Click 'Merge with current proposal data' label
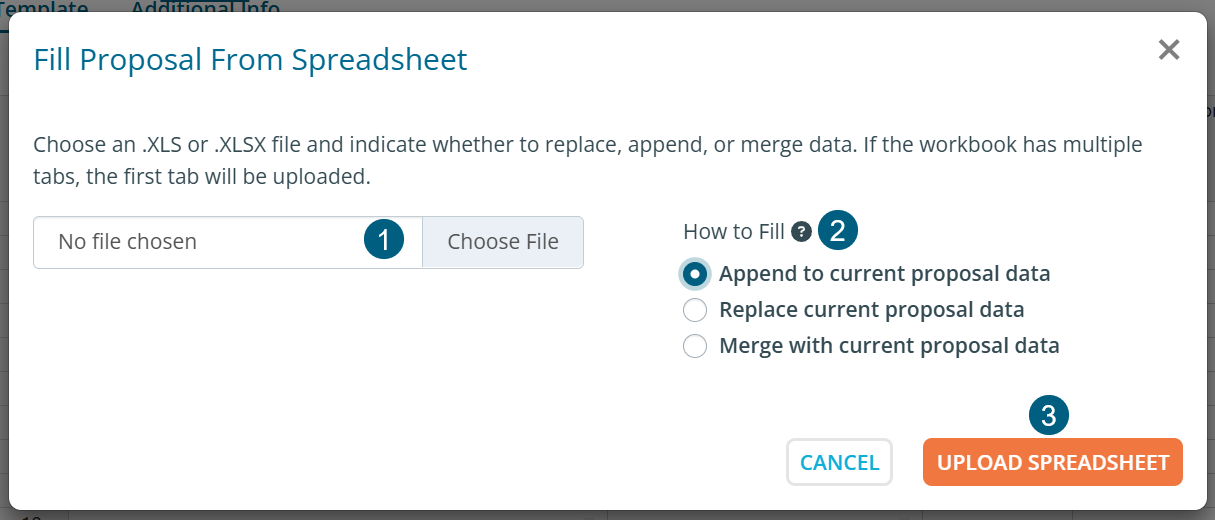The image size is (1215, 520). click(889, 346)
